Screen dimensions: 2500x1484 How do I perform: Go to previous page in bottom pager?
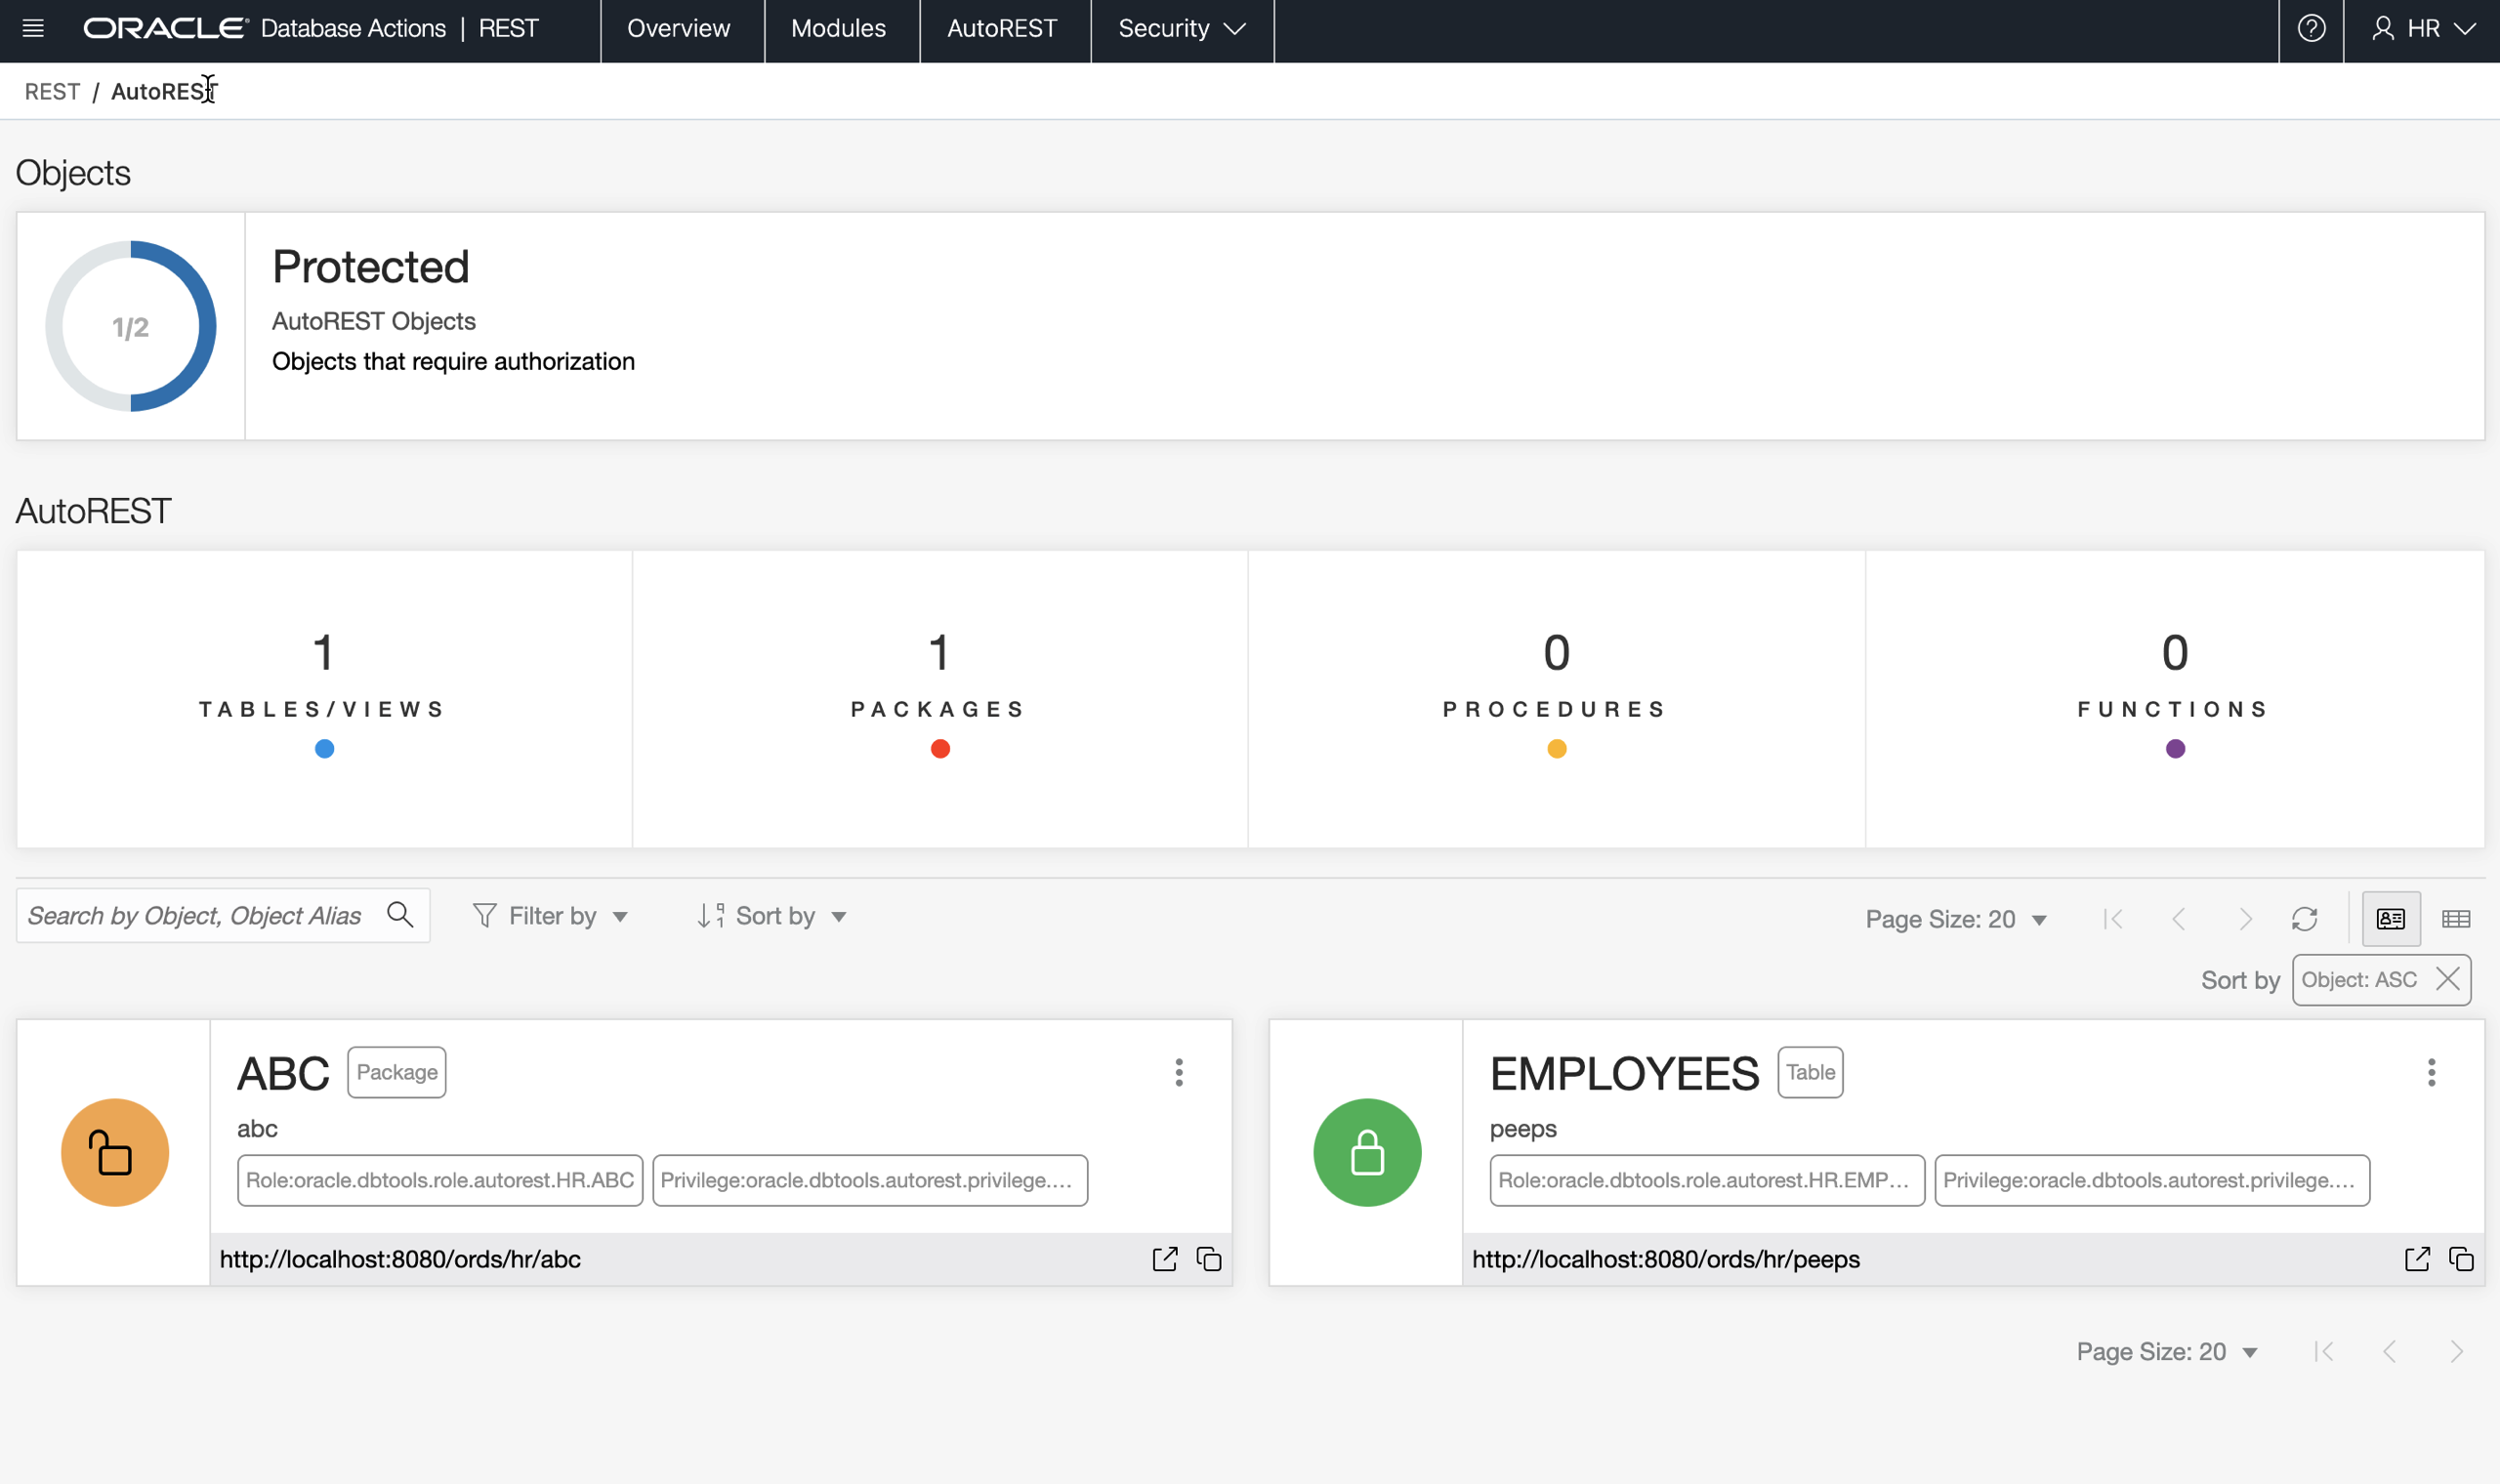point(2390,1352)
